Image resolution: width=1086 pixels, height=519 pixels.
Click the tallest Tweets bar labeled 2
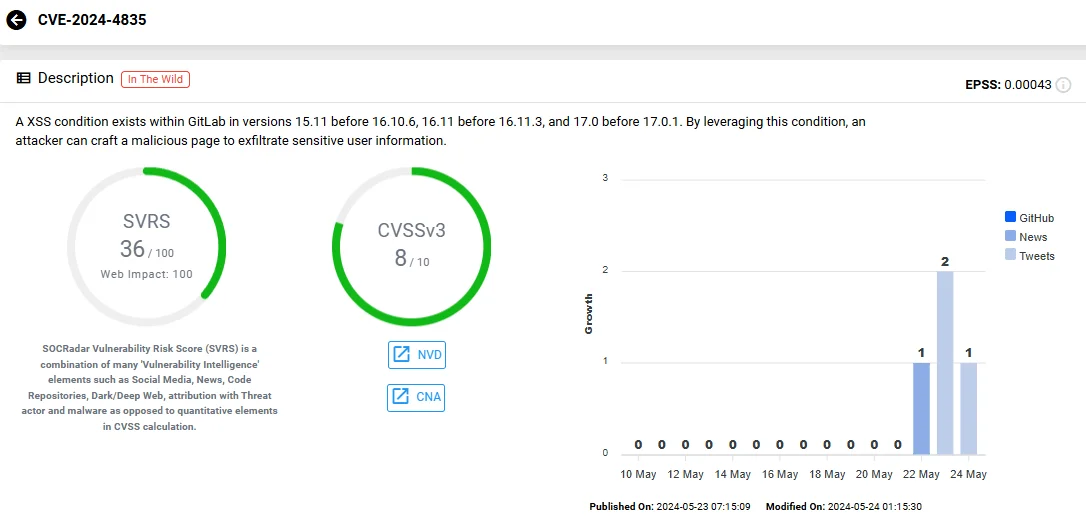[945, 362]
